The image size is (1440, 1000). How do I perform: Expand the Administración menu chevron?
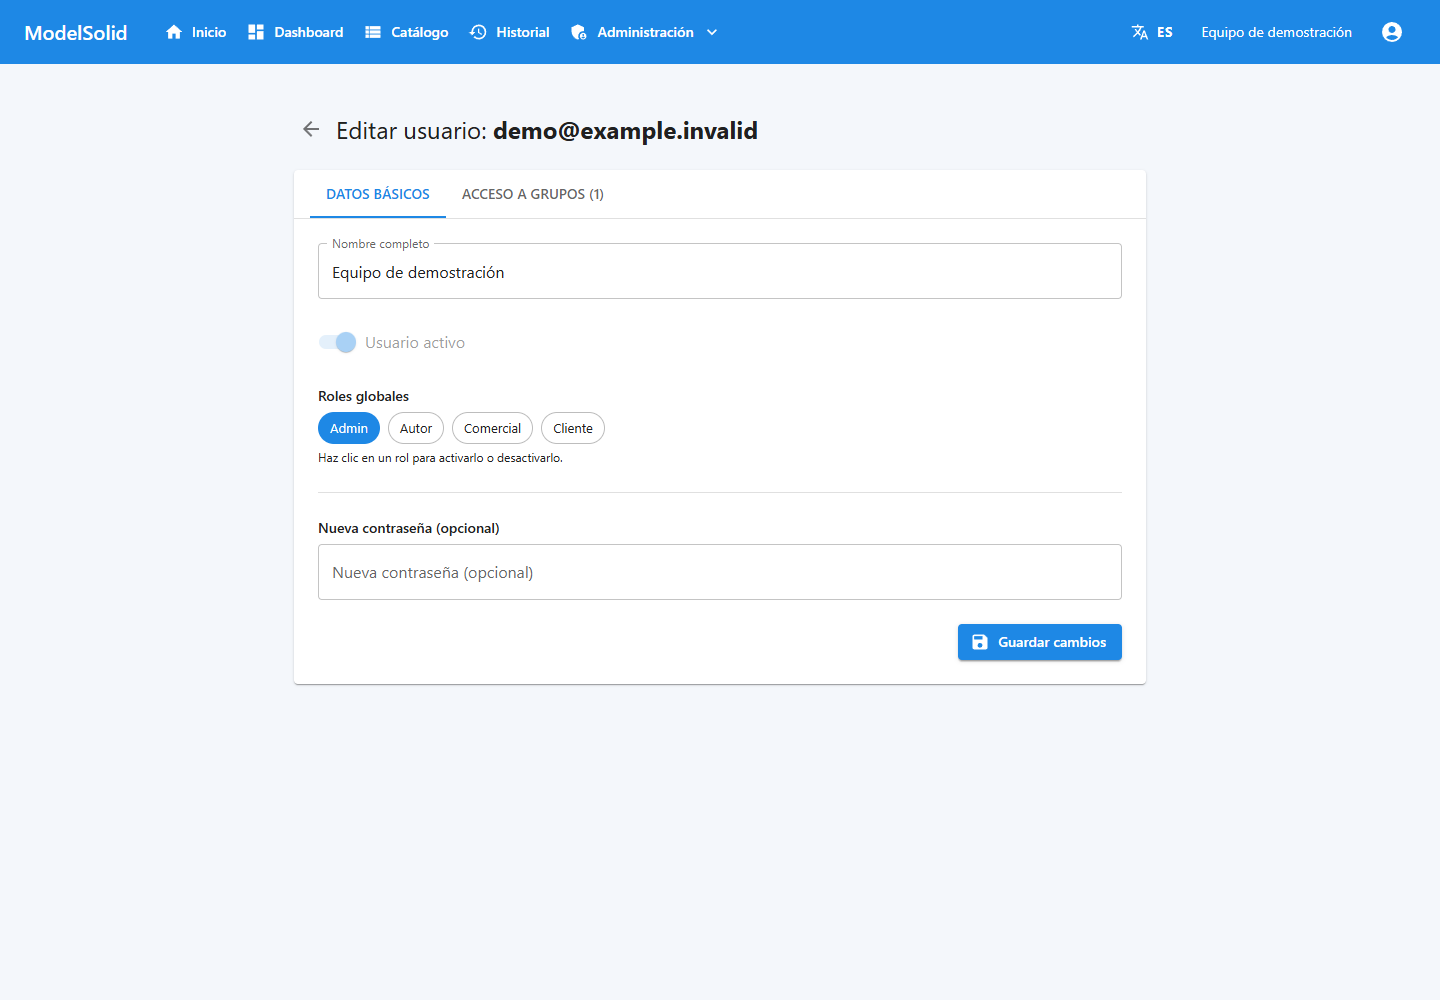712,32
